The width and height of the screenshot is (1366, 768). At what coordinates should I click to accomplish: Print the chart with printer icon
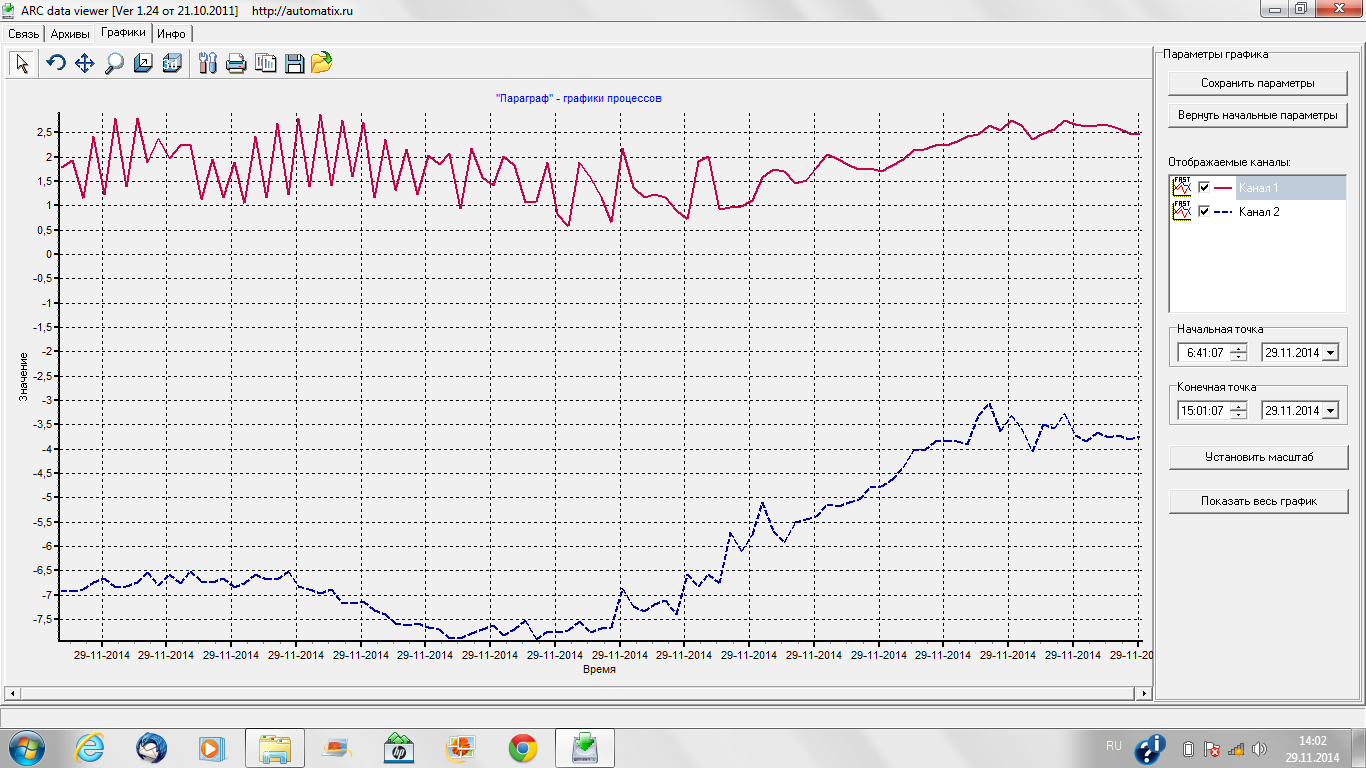pyautogui.click(x=236, y=64)
